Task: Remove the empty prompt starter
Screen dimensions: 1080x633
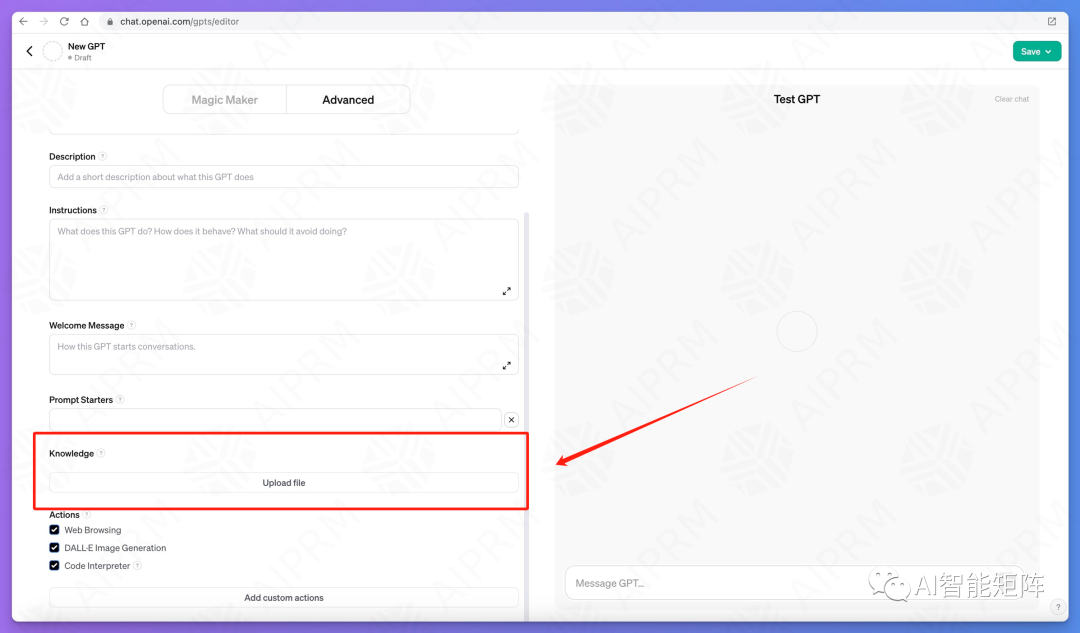Action: pyautogui.click(x=511, y=419)
